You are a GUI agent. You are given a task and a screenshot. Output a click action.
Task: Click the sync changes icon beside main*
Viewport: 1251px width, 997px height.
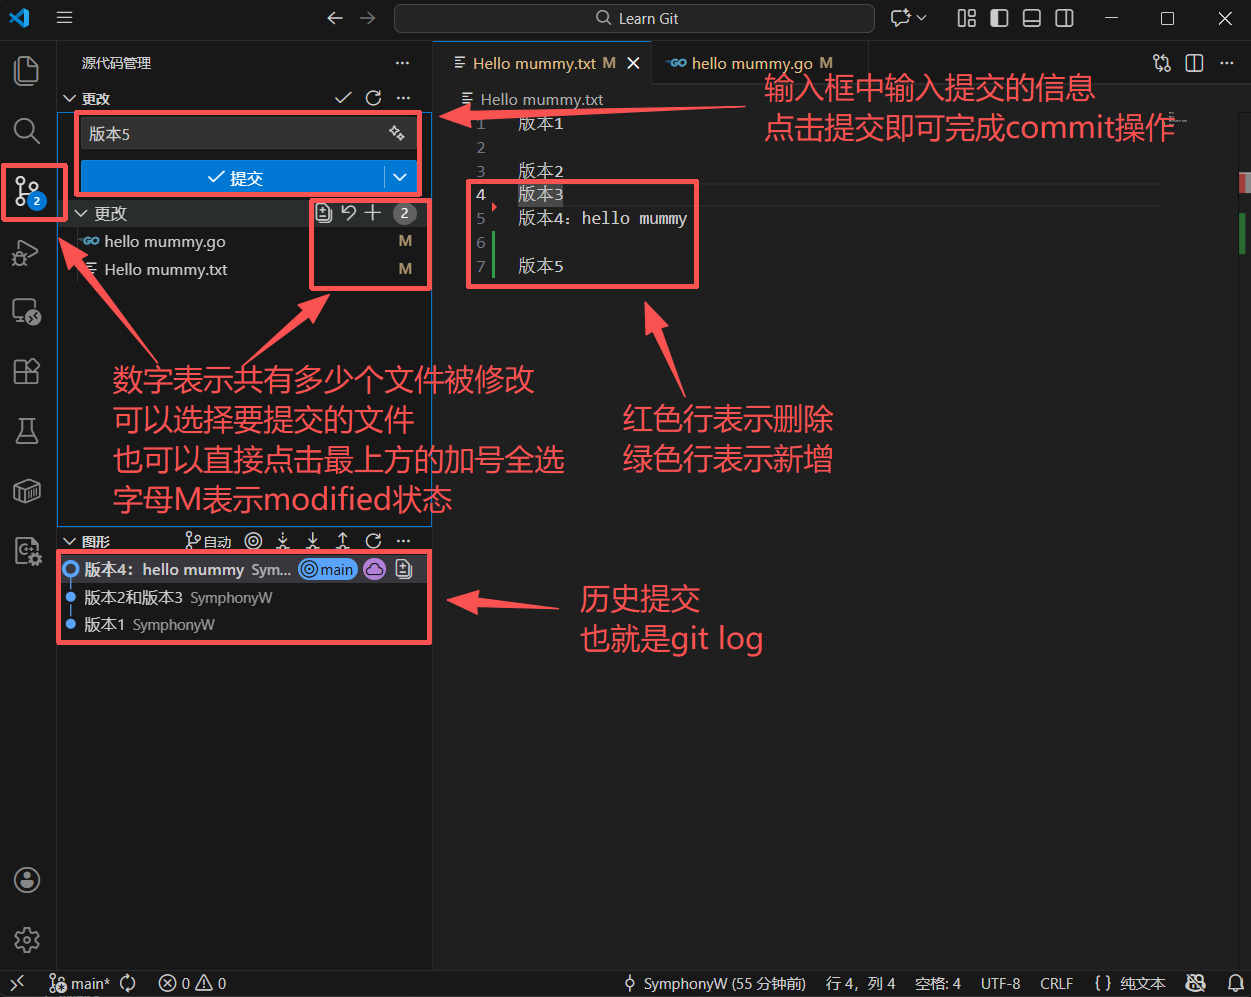click(128, 984)
